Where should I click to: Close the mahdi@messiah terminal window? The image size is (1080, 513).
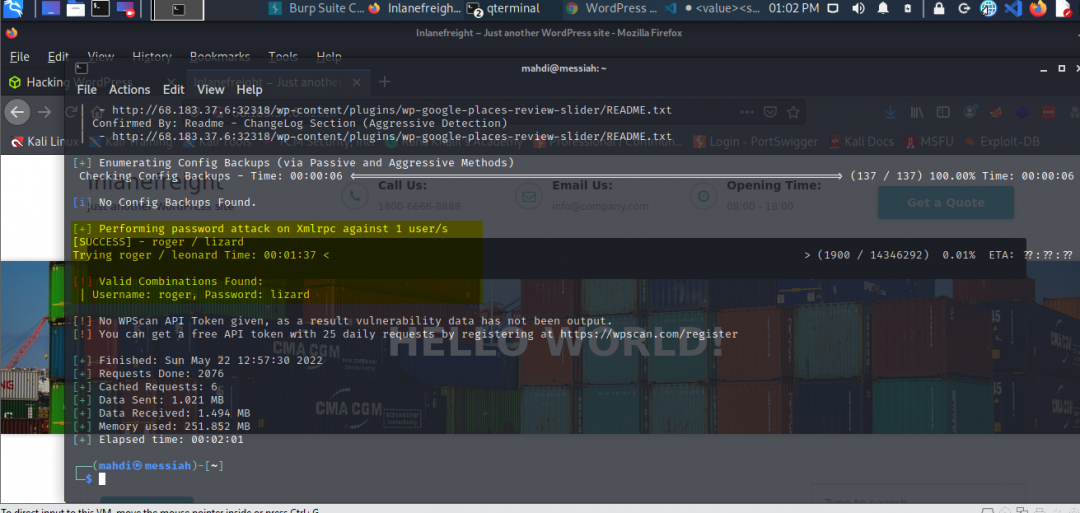click(x=1076, y=68)
